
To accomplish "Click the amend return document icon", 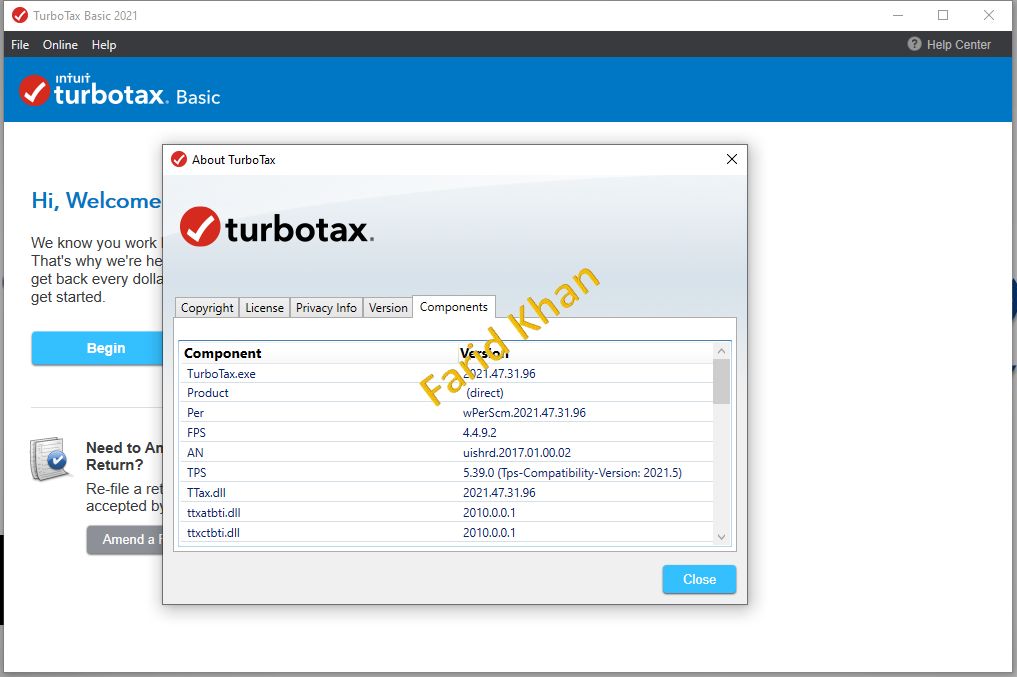I will tap(49, 458).
